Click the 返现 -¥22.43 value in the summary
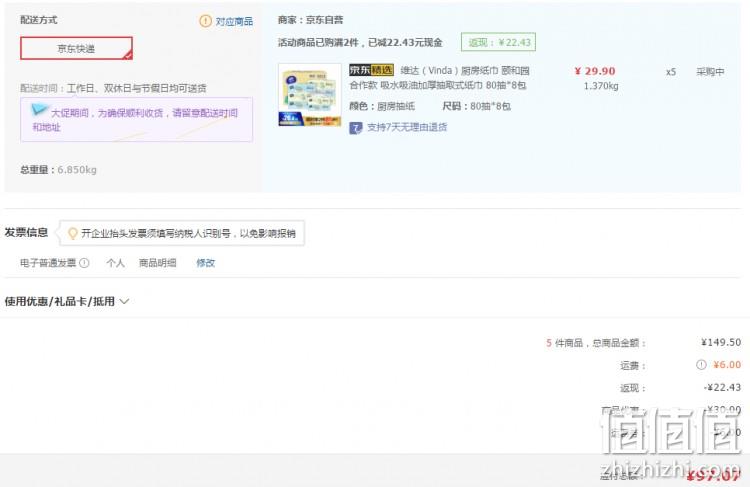 [x=722, y=387]
